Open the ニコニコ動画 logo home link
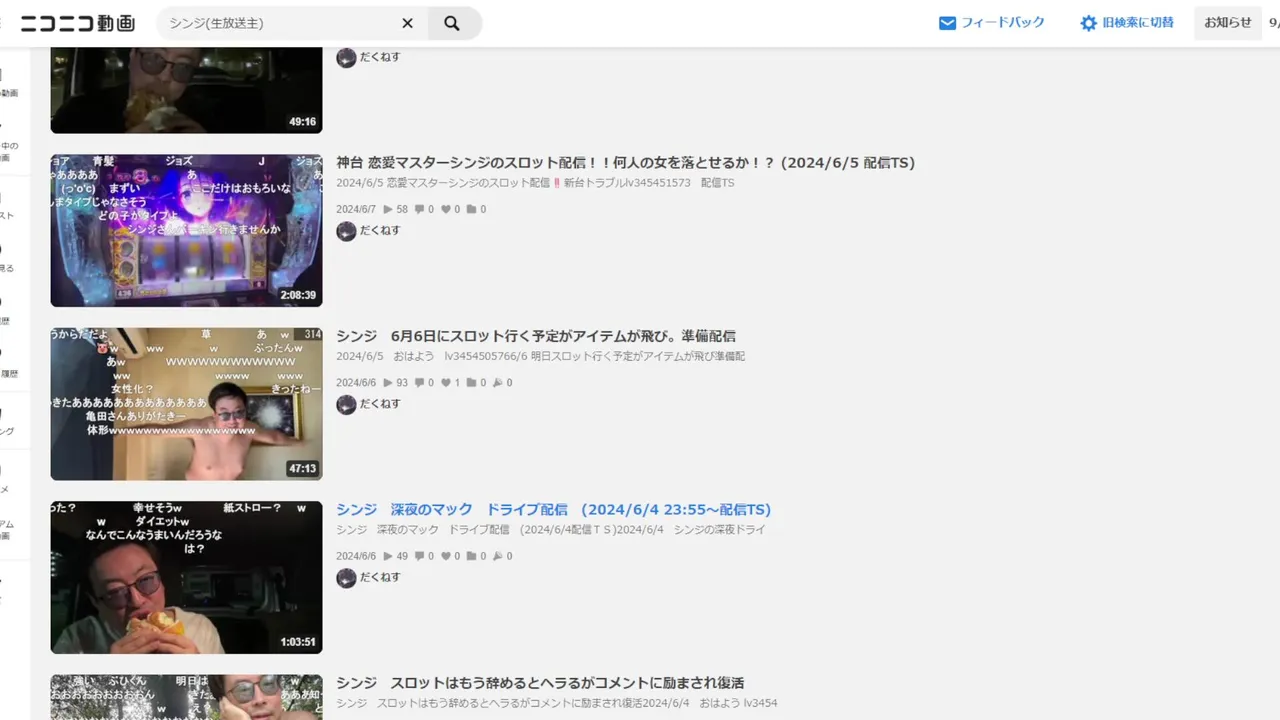 [78, 23]
